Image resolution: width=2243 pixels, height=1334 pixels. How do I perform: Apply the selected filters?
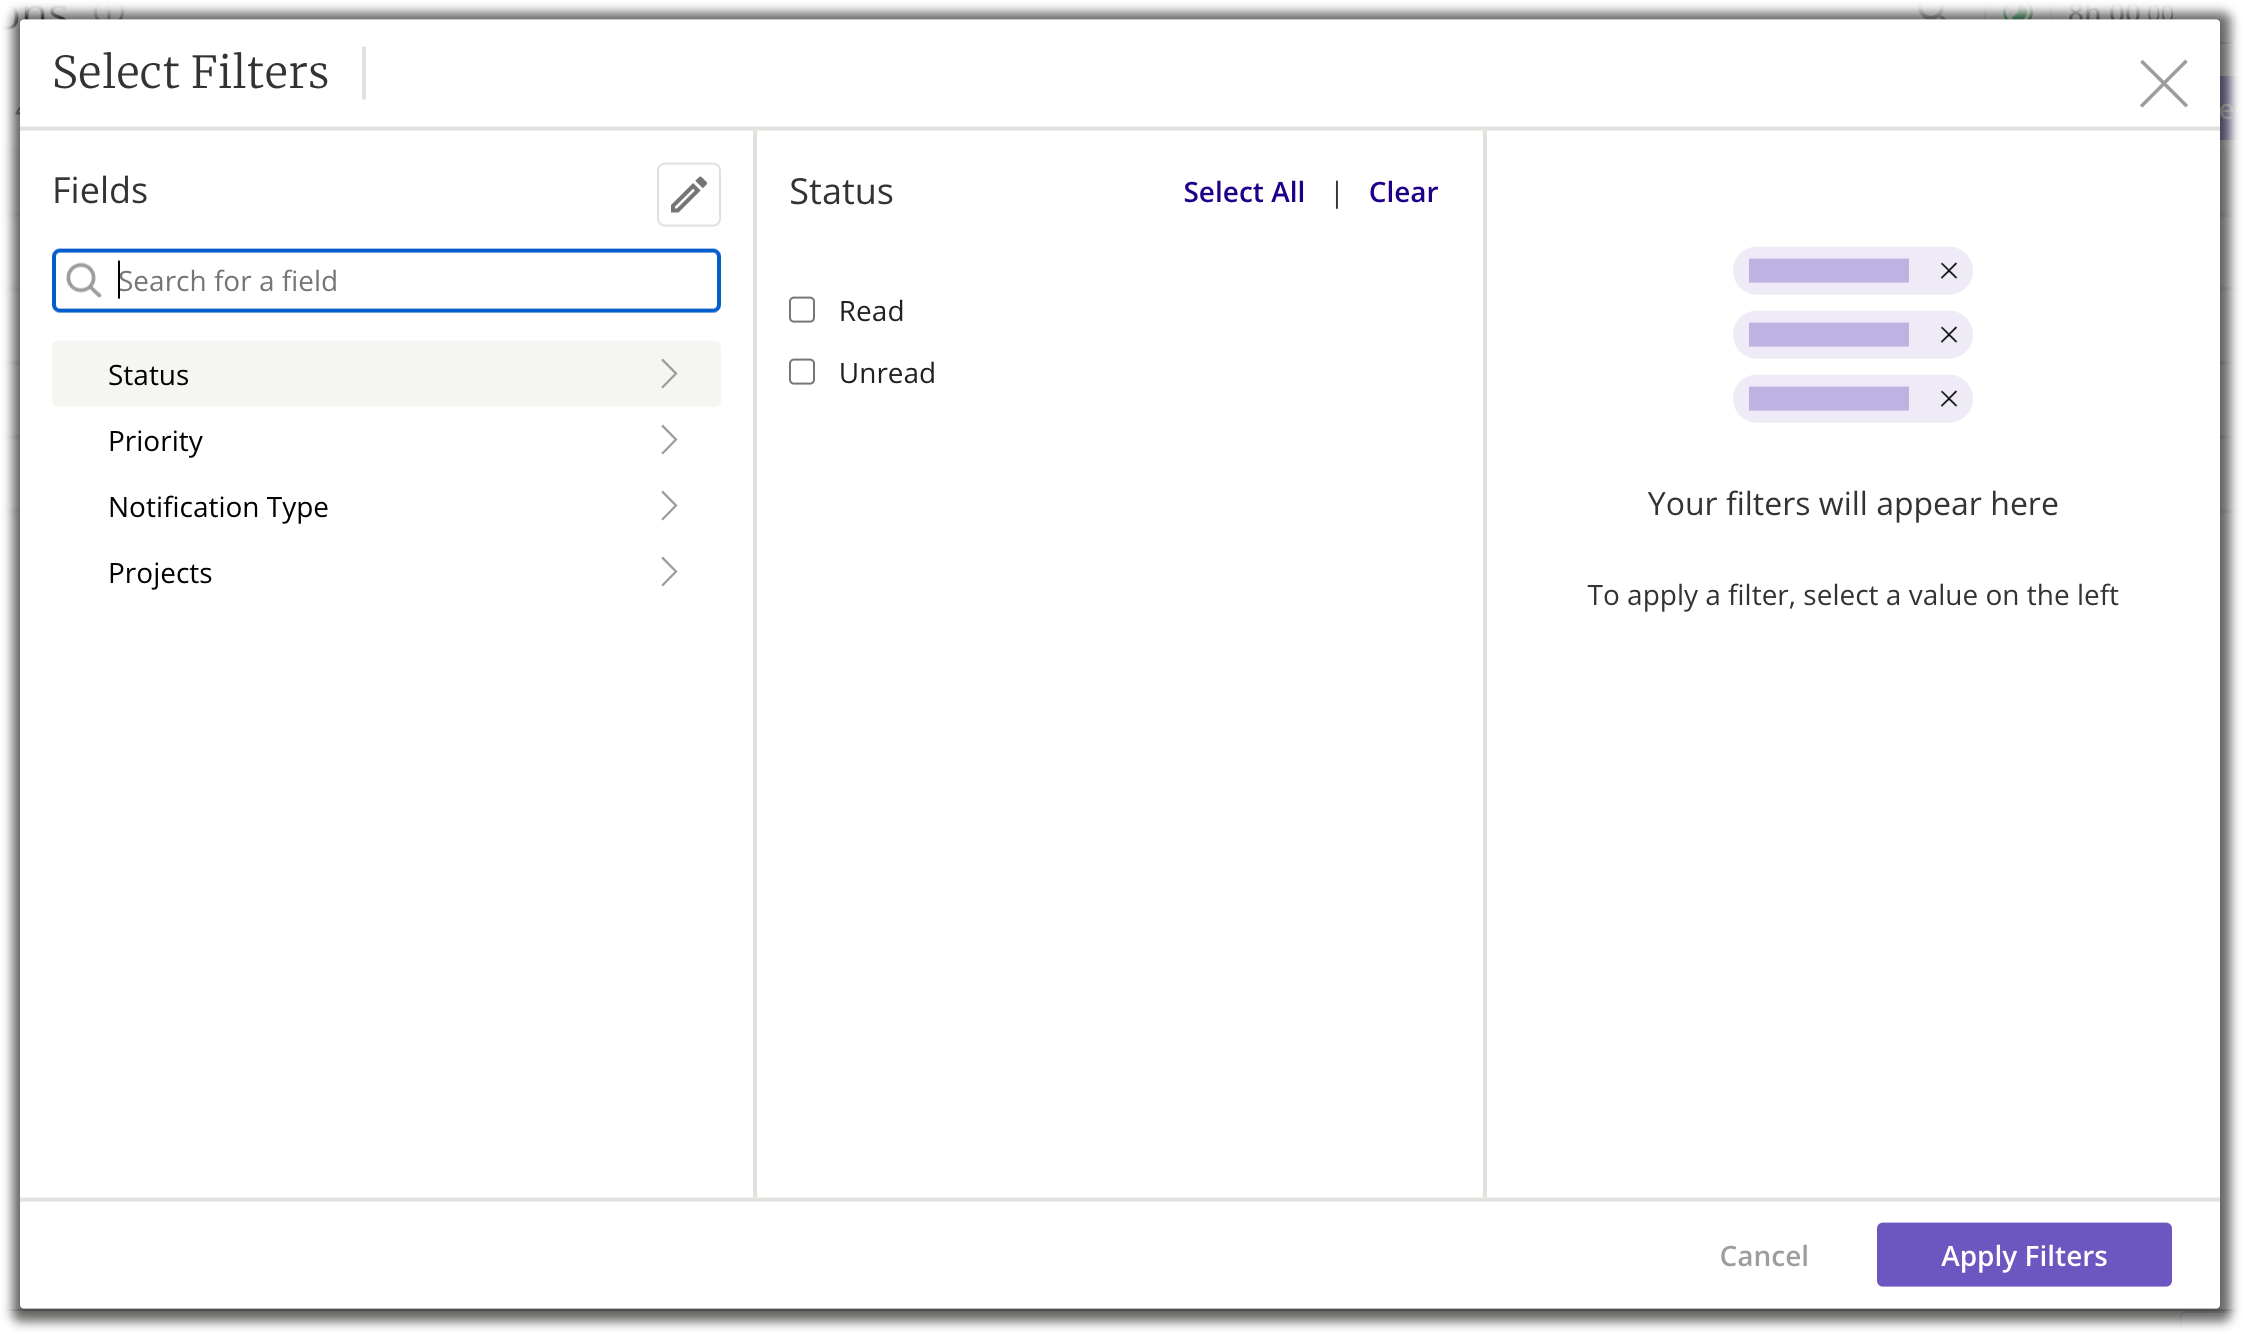click(x=2024, y=1255)
